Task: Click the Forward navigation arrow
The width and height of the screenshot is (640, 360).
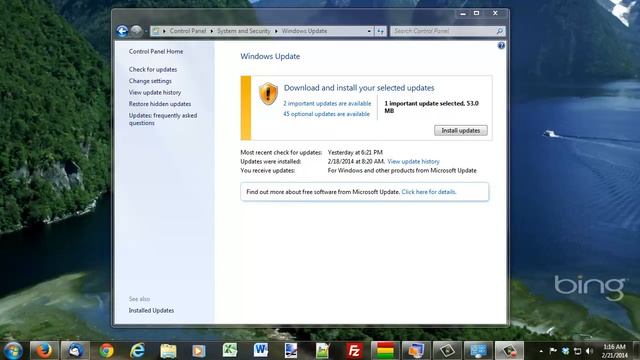Action: pyautogui.click(x=137, y=31)
